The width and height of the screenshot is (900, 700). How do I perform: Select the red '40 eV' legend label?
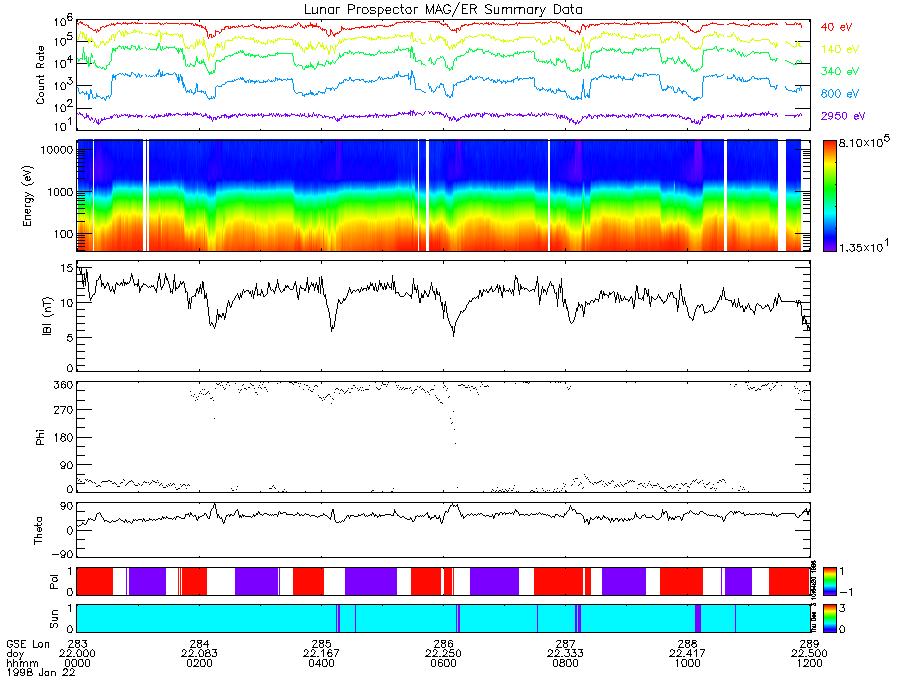[836, 27]
